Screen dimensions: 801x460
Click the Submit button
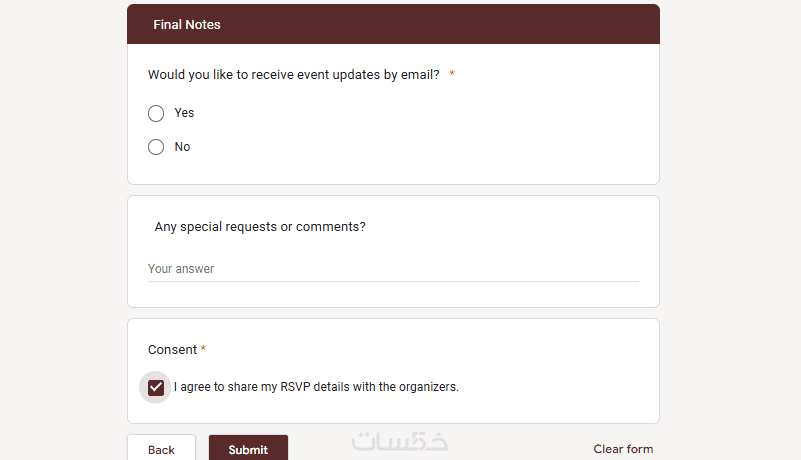coord(248,449)
